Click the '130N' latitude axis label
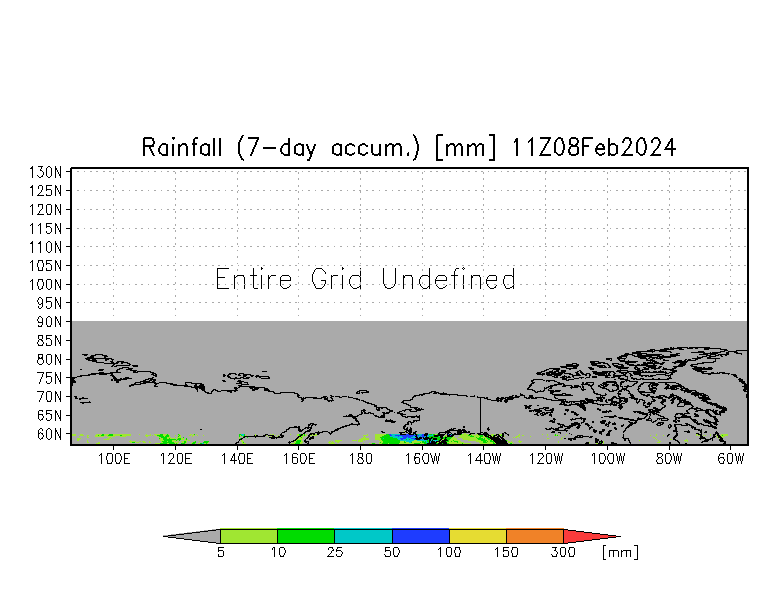784x612 pixels. click(x=46, y=172)
